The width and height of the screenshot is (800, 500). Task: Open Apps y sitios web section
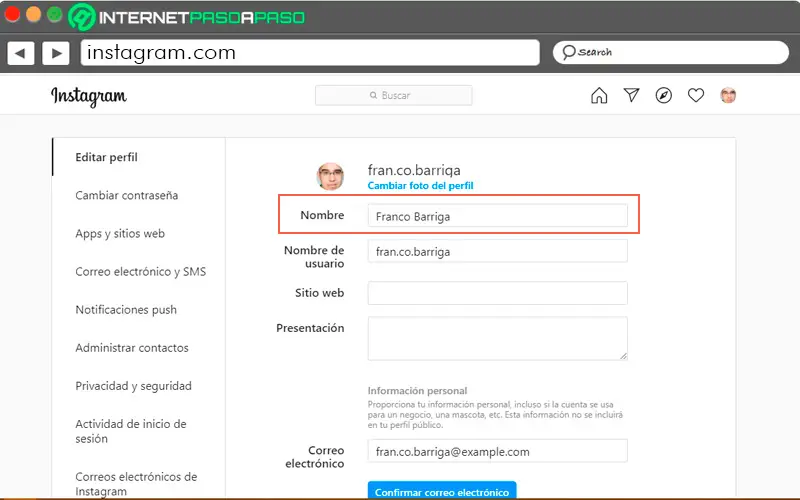120,234
